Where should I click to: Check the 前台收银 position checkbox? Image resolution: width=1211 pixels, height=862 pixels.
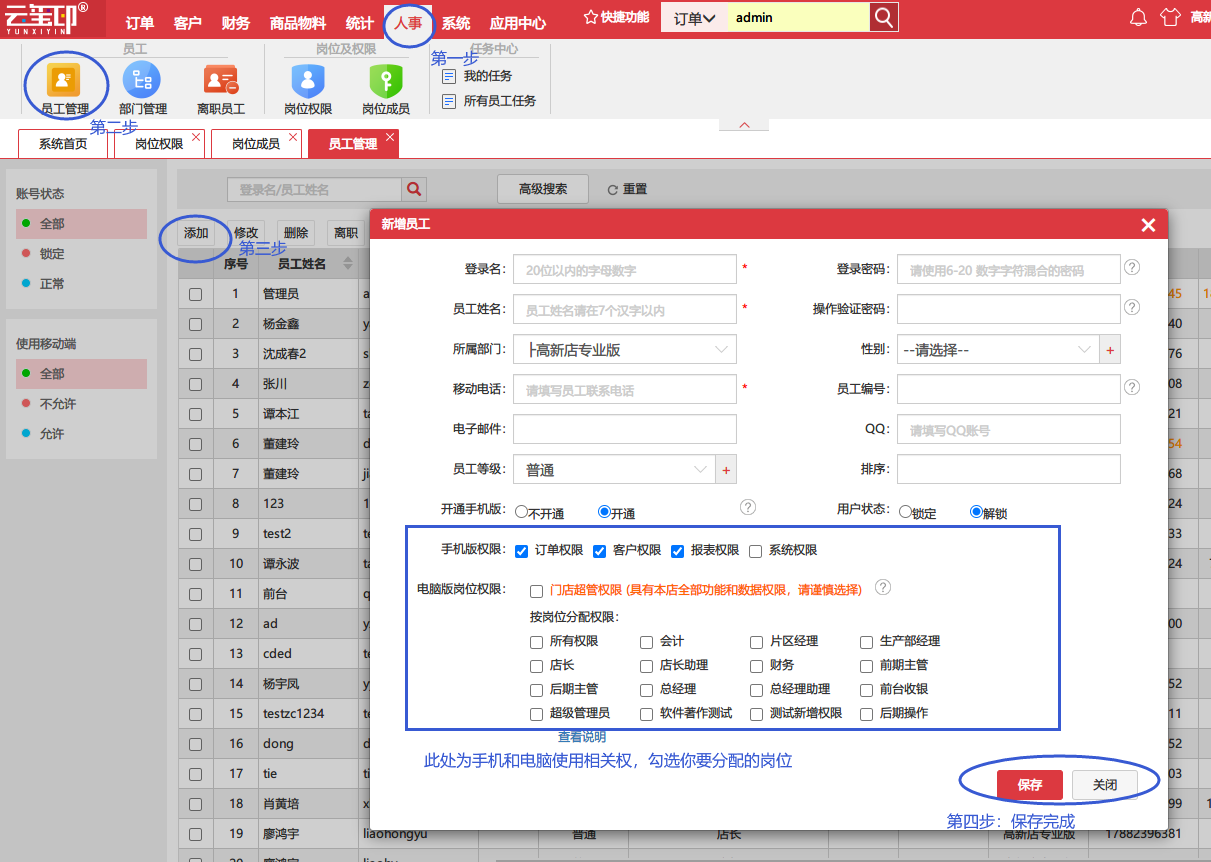click(867, 690)
